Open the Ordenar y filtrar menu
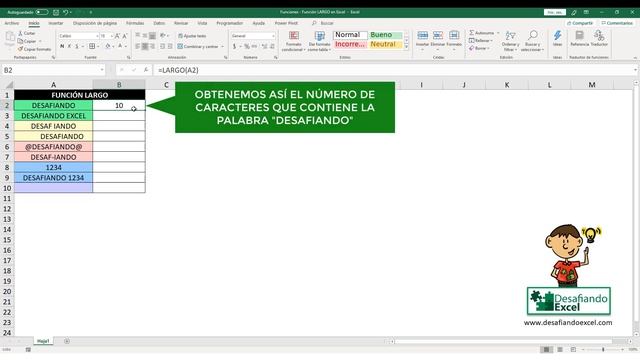Image resolution: width=640 pixels, height=360 pixels. [510, 41]
